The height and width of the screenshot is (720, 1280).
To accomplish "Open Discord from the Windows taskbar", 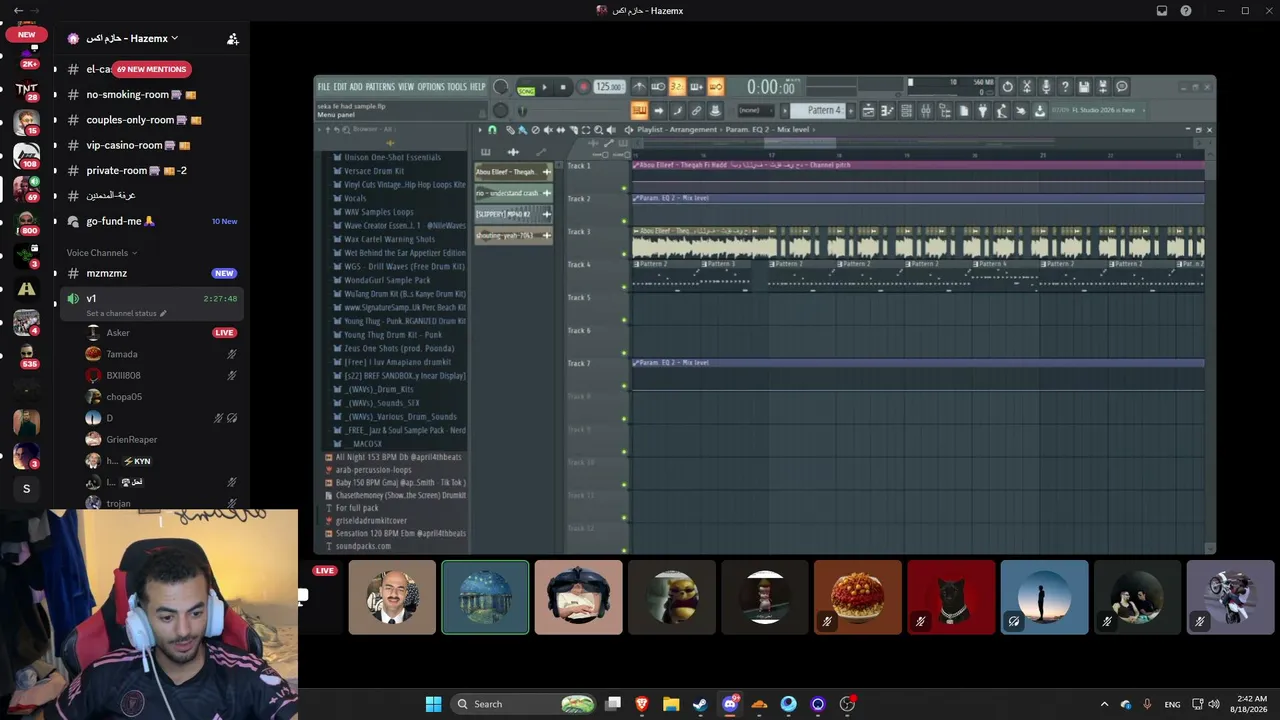I will [x=730, y=704].
